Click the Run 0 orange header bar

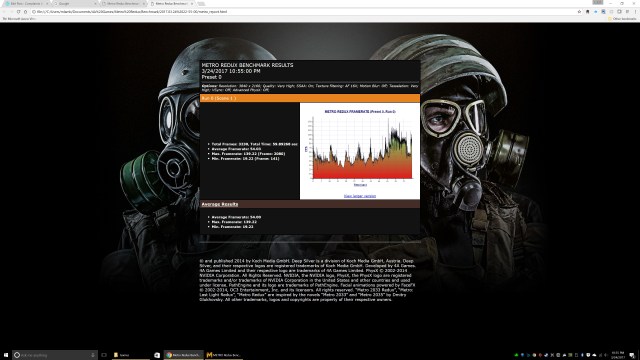310,98
